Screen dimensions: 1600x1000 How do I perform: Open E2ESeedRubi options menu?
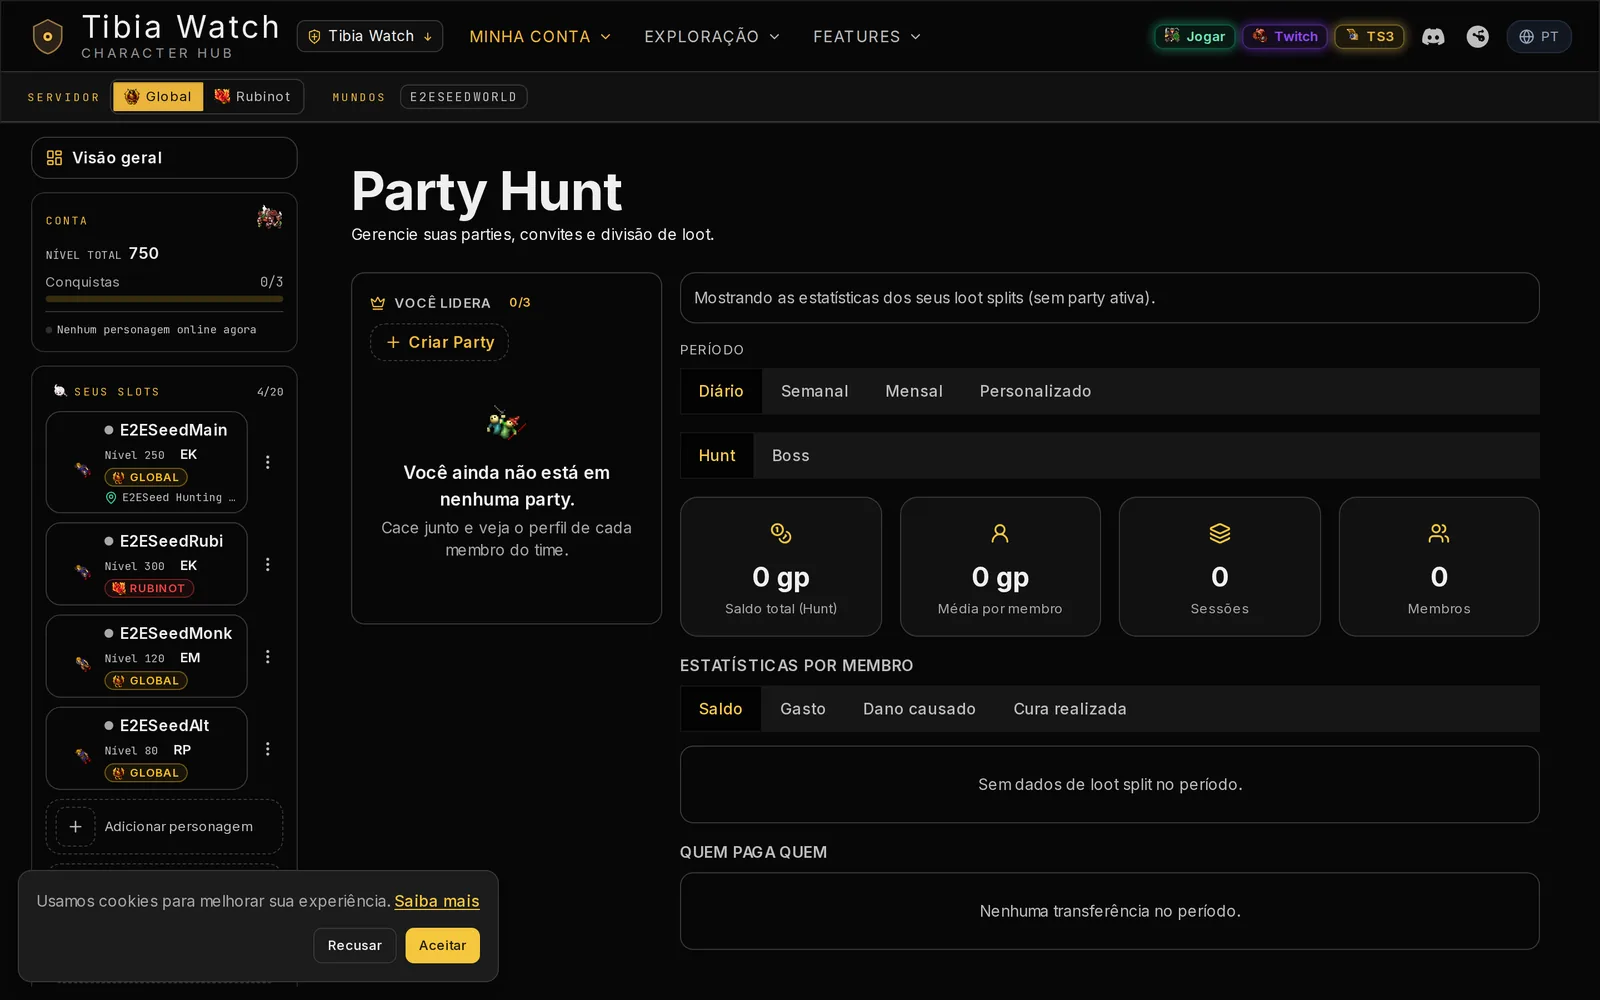coord(267,565)
